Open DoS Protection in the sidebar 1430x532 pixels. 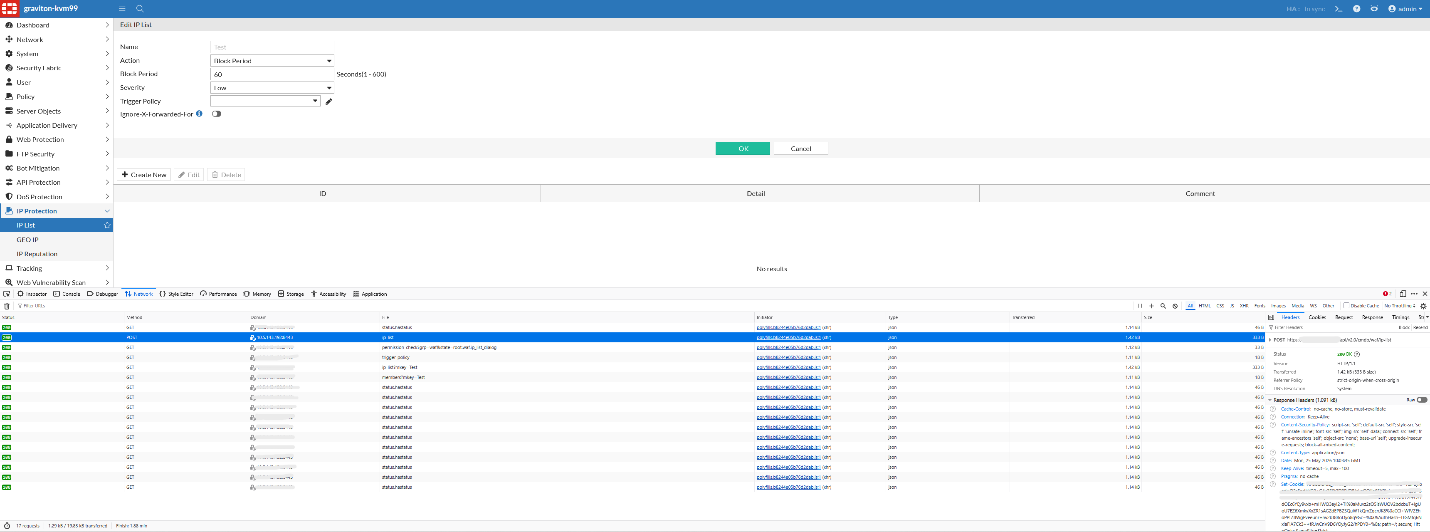[56, 197]
